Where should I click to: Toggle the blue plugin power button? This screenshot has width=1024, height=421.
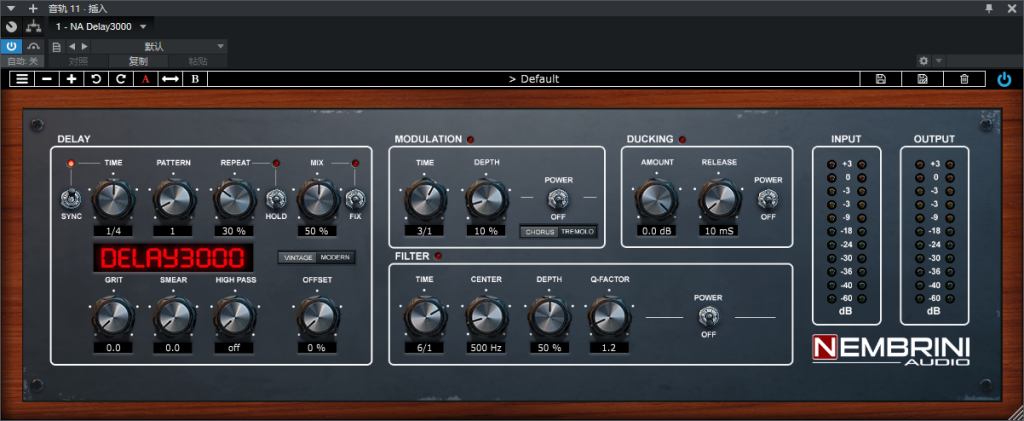click(1004, 79)
